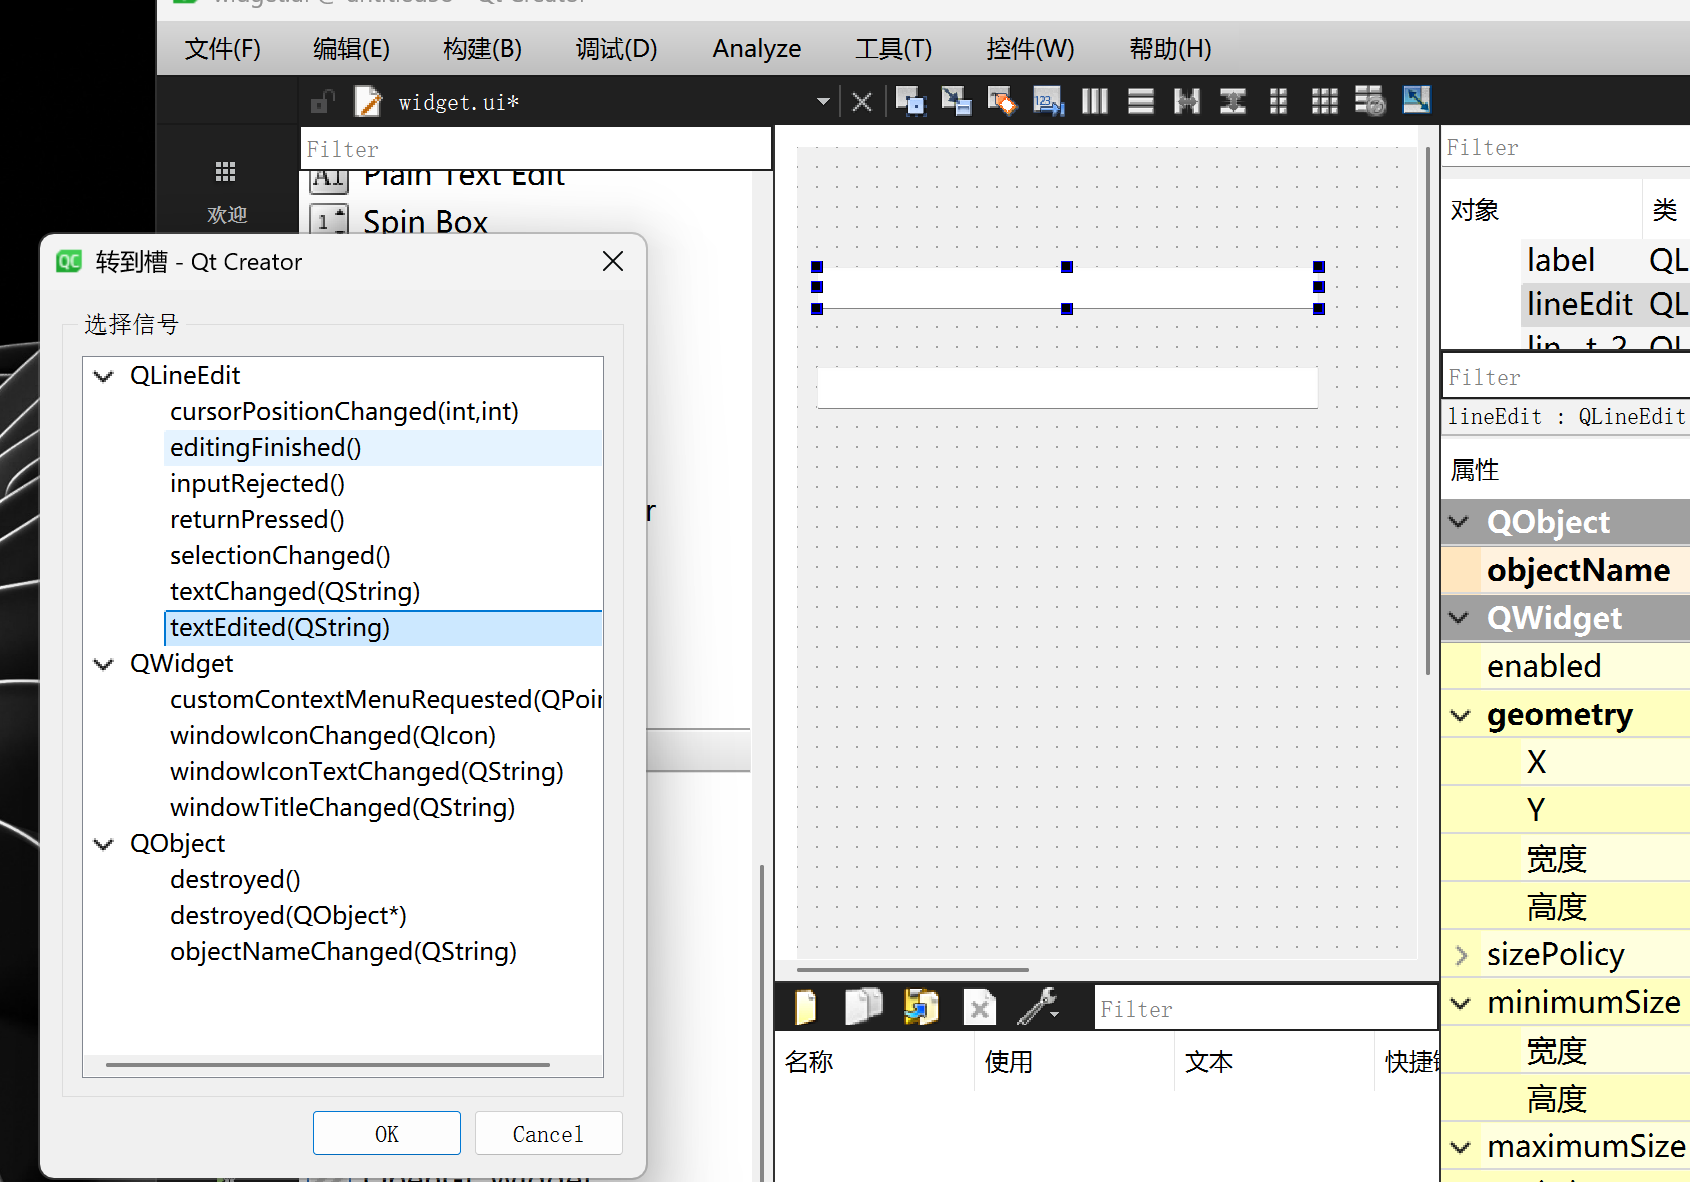
Task: Click the widget box Filter field
Action: point(536,149)
